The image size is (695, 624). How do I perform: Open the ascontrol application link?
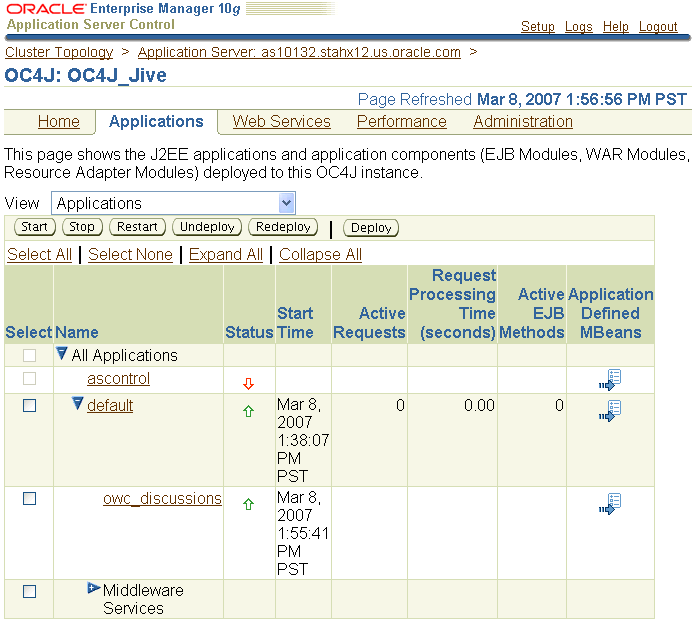[x=118, y=379]
